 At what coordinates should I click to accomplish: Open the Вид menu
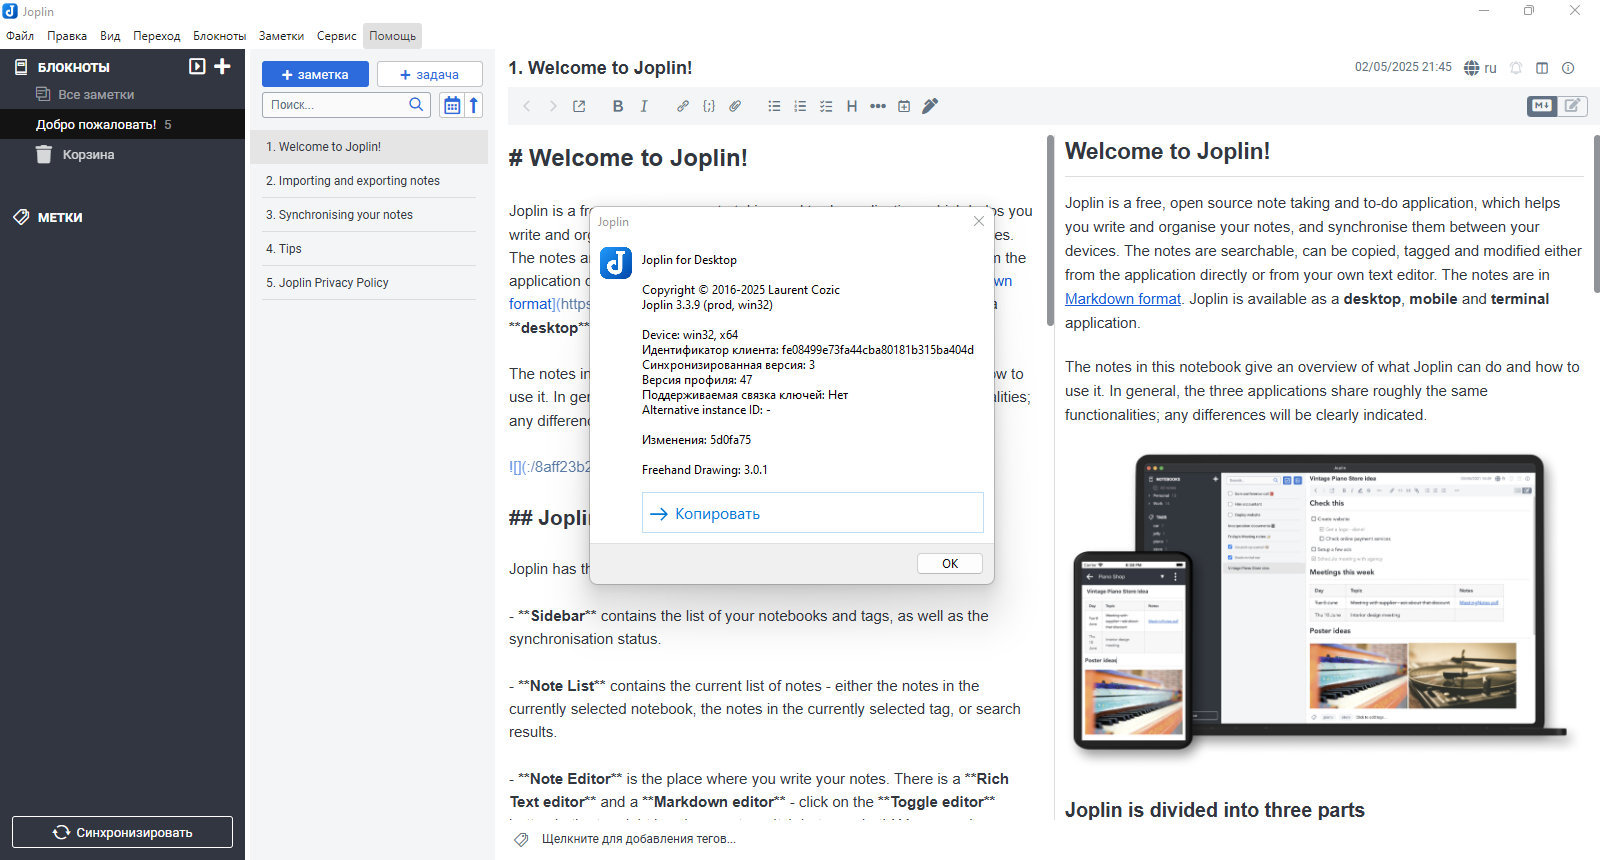click(110, 36)
